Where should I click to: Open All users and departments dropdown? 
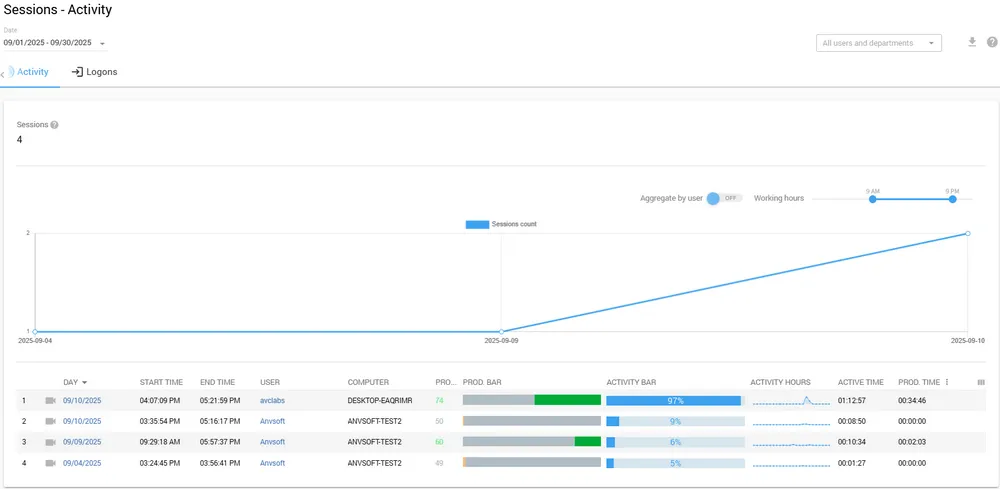(x=879, y=43)
